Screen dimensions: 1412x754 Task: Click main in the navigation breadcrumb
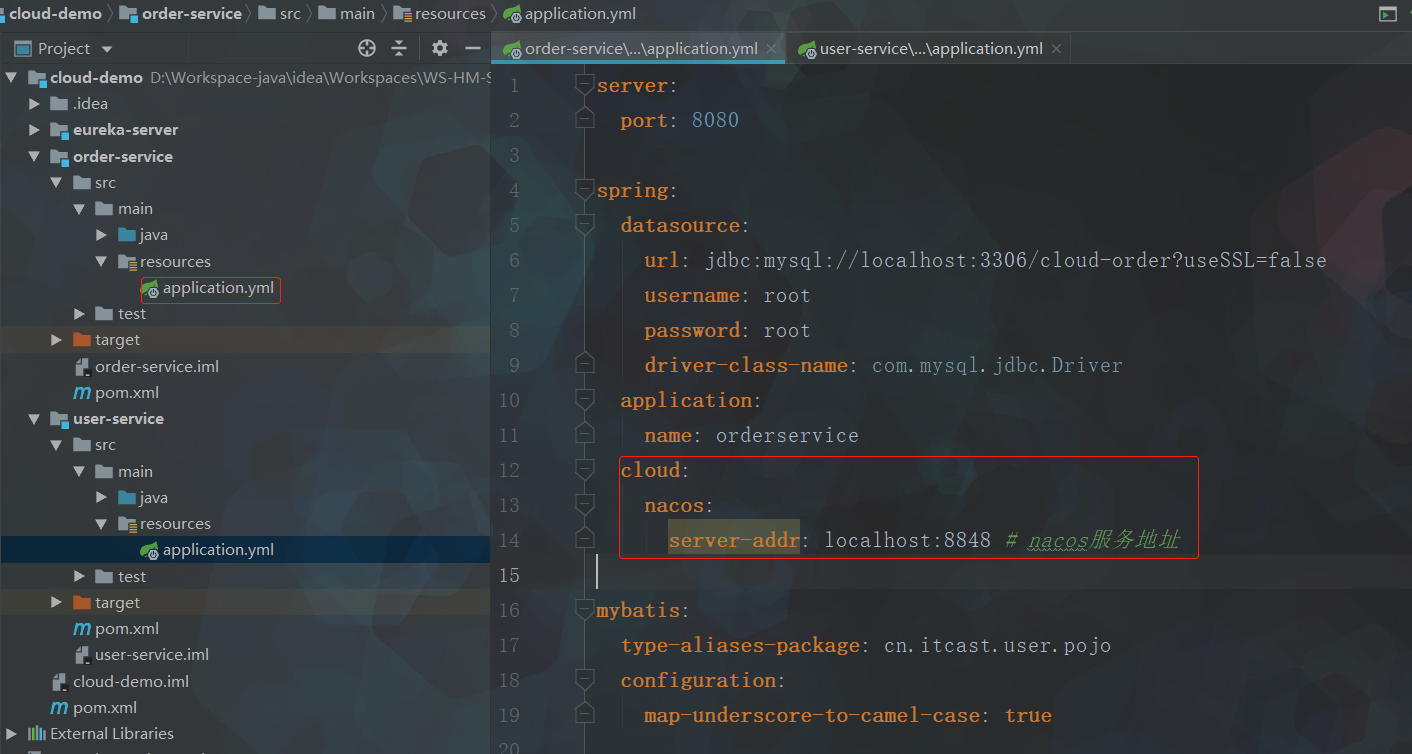[357, 14]
